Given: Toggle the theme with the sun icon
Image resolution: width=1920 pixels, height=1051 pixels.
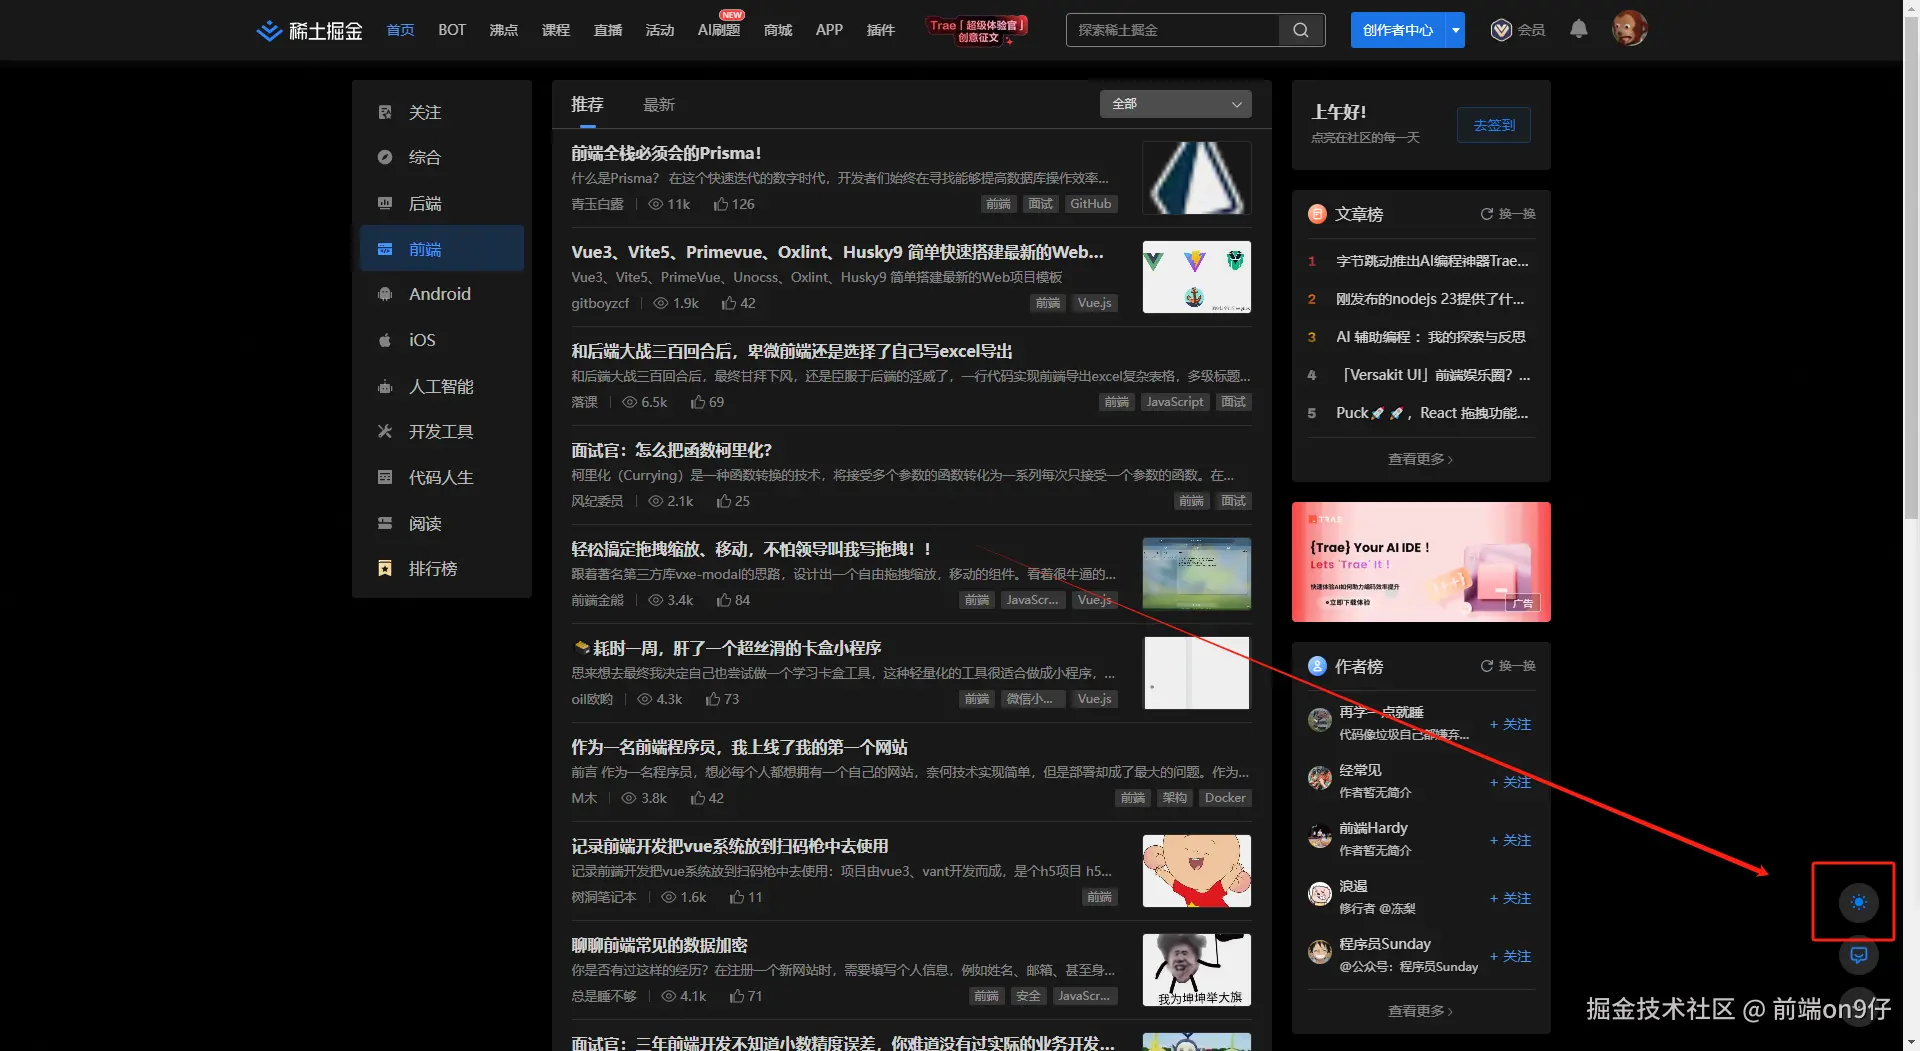Looking at the screenshot, I should click(1859, 902).
